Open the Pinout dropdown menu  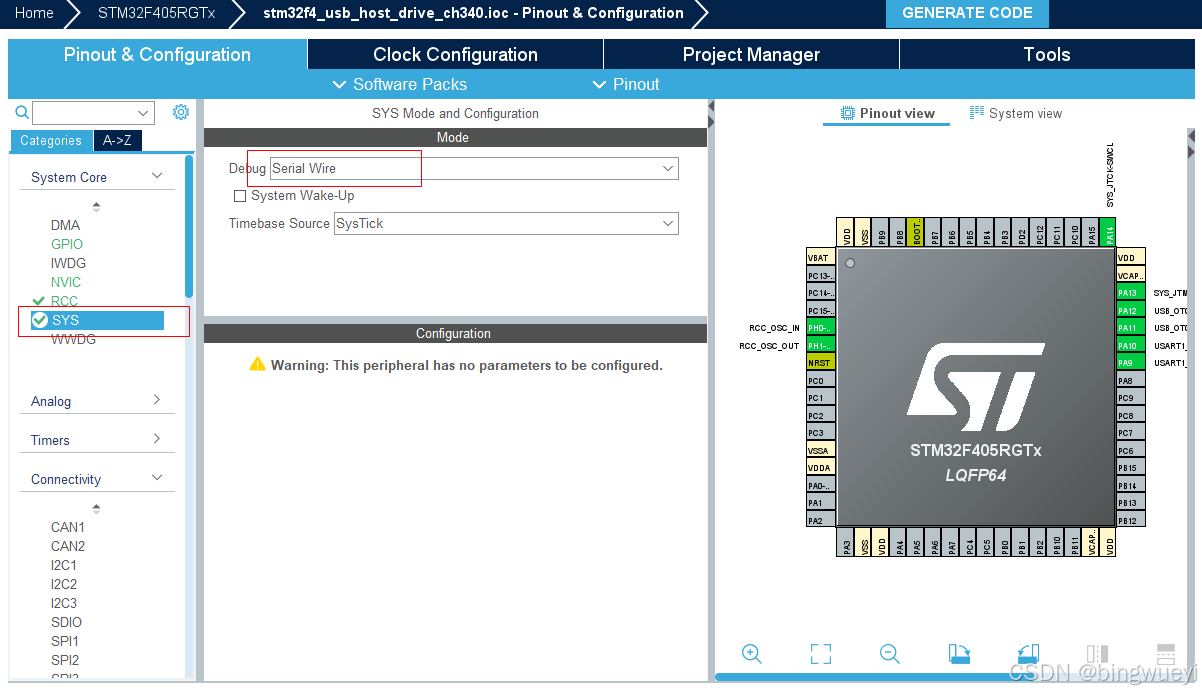coord(626,84)
